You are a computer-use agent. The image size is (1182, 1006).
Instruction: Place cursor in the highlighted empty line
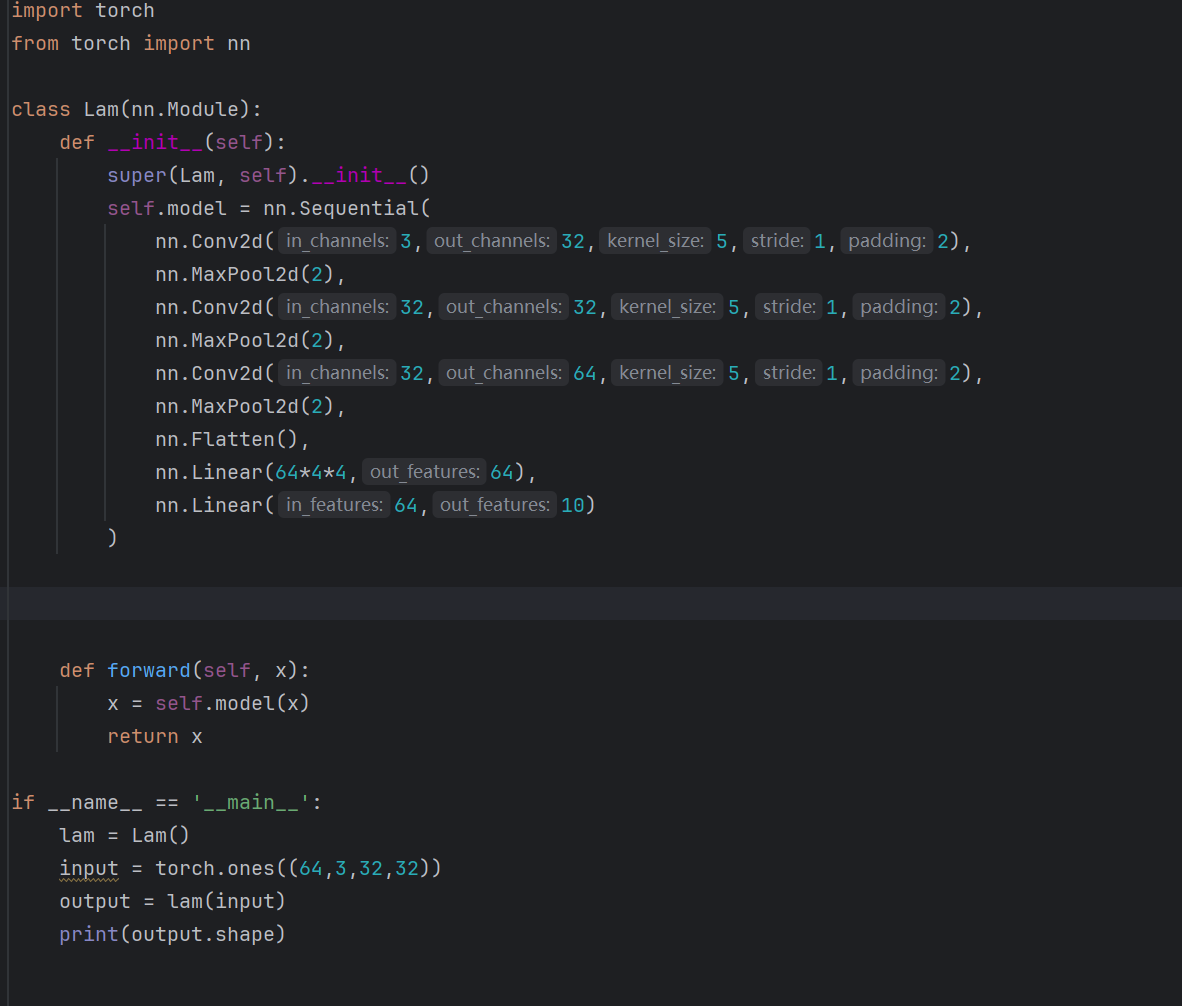(590, 603)
